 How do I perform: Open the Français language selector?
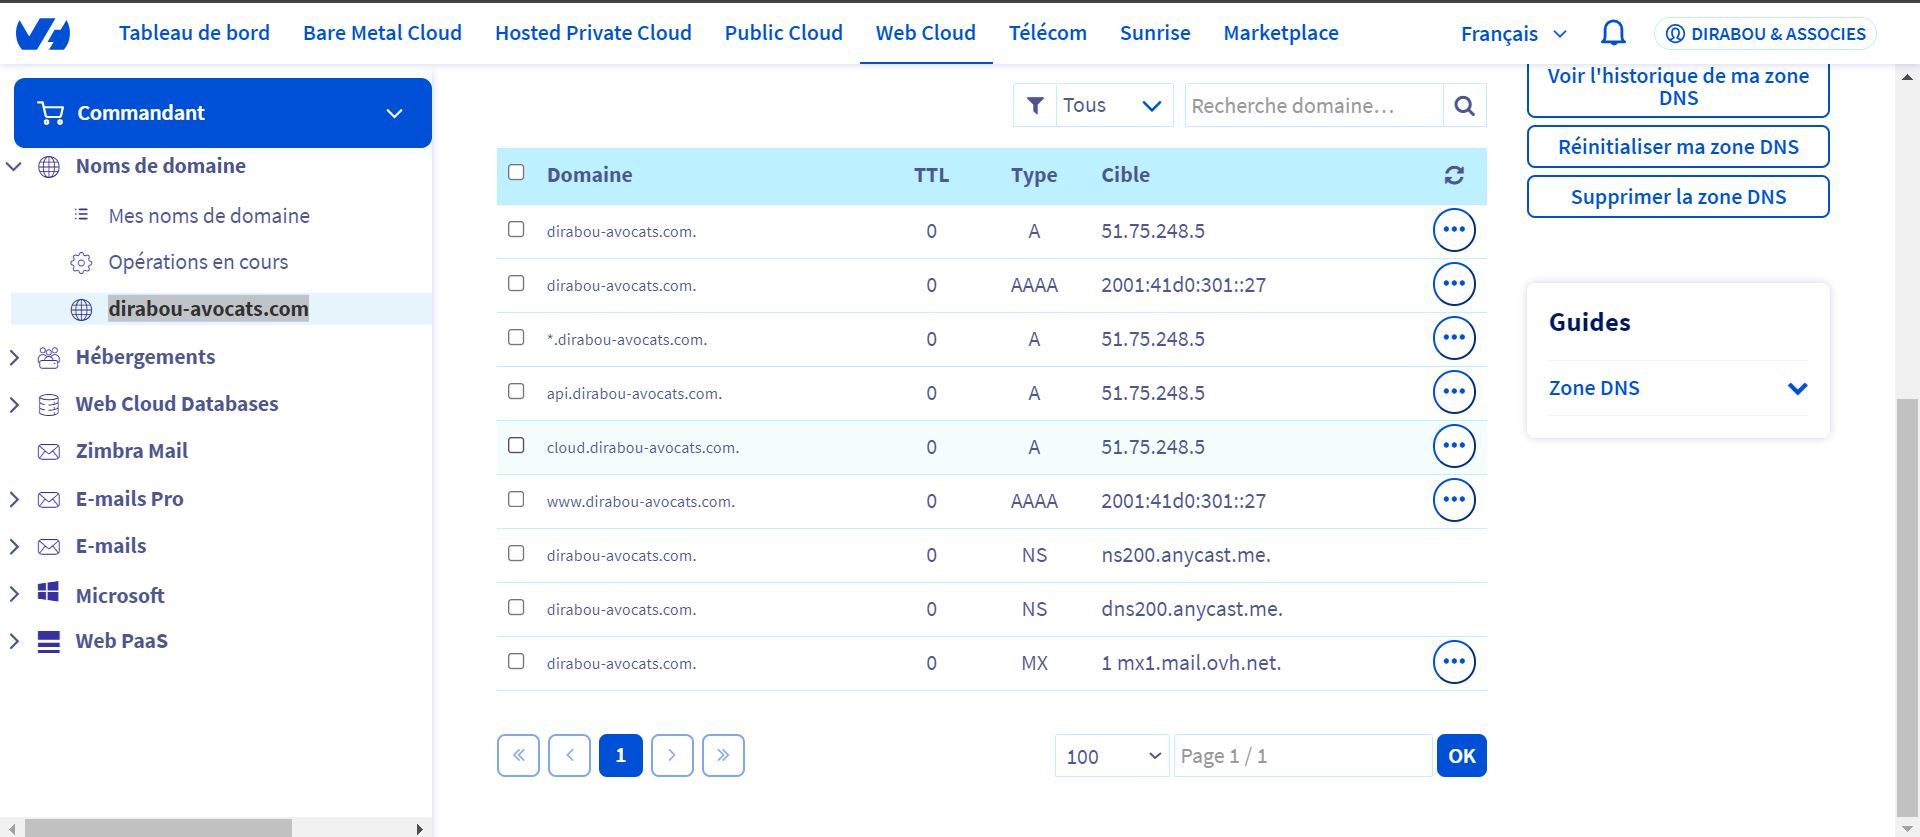pos(1513,34)
